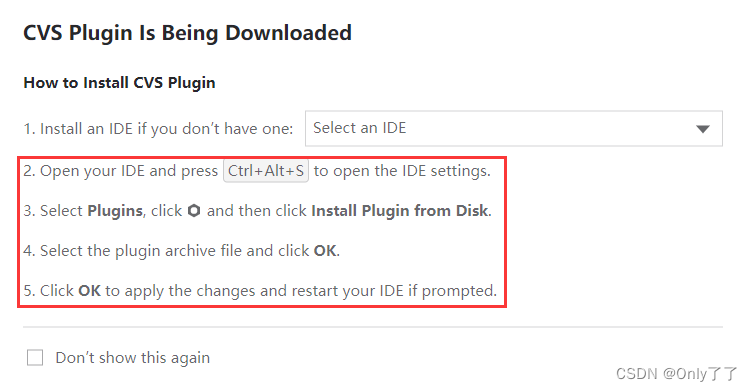752x391 pixels.
Task: Open the "Select an IDE" combo box
Action: 514,129
